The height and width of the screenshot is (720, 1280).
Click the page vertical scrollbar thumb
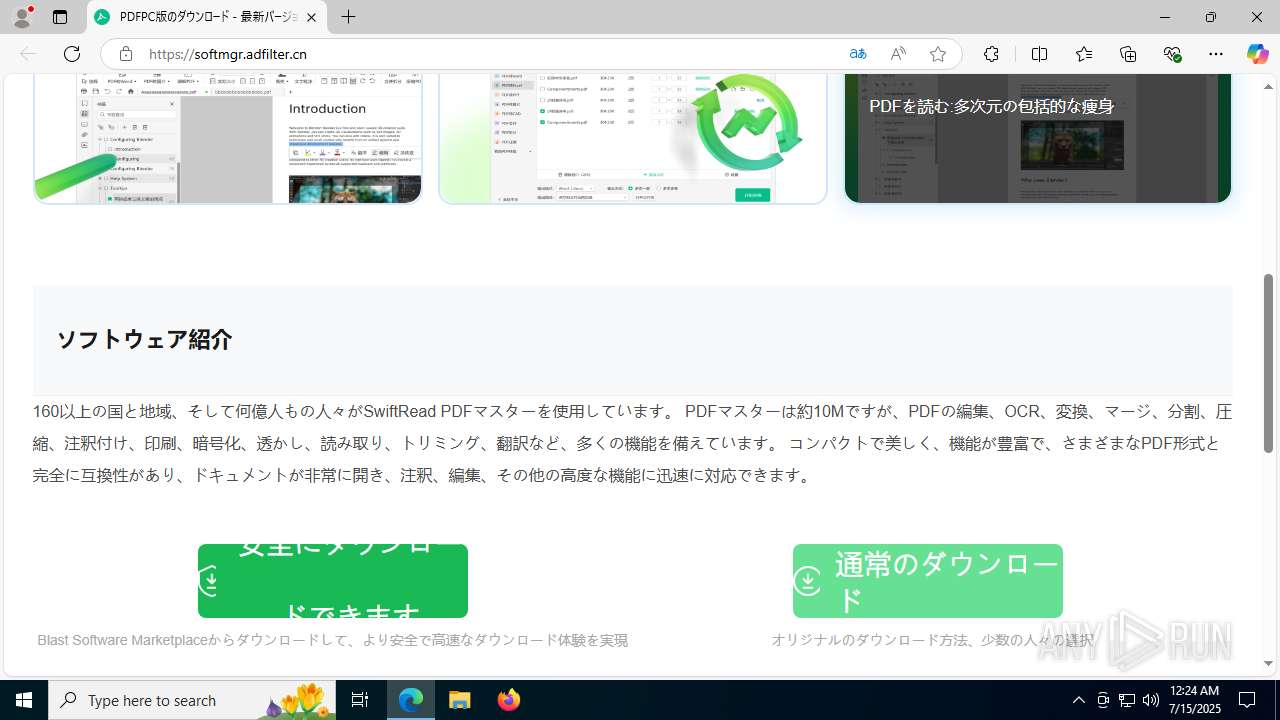pyautogui.click(x=1268, y=363)
